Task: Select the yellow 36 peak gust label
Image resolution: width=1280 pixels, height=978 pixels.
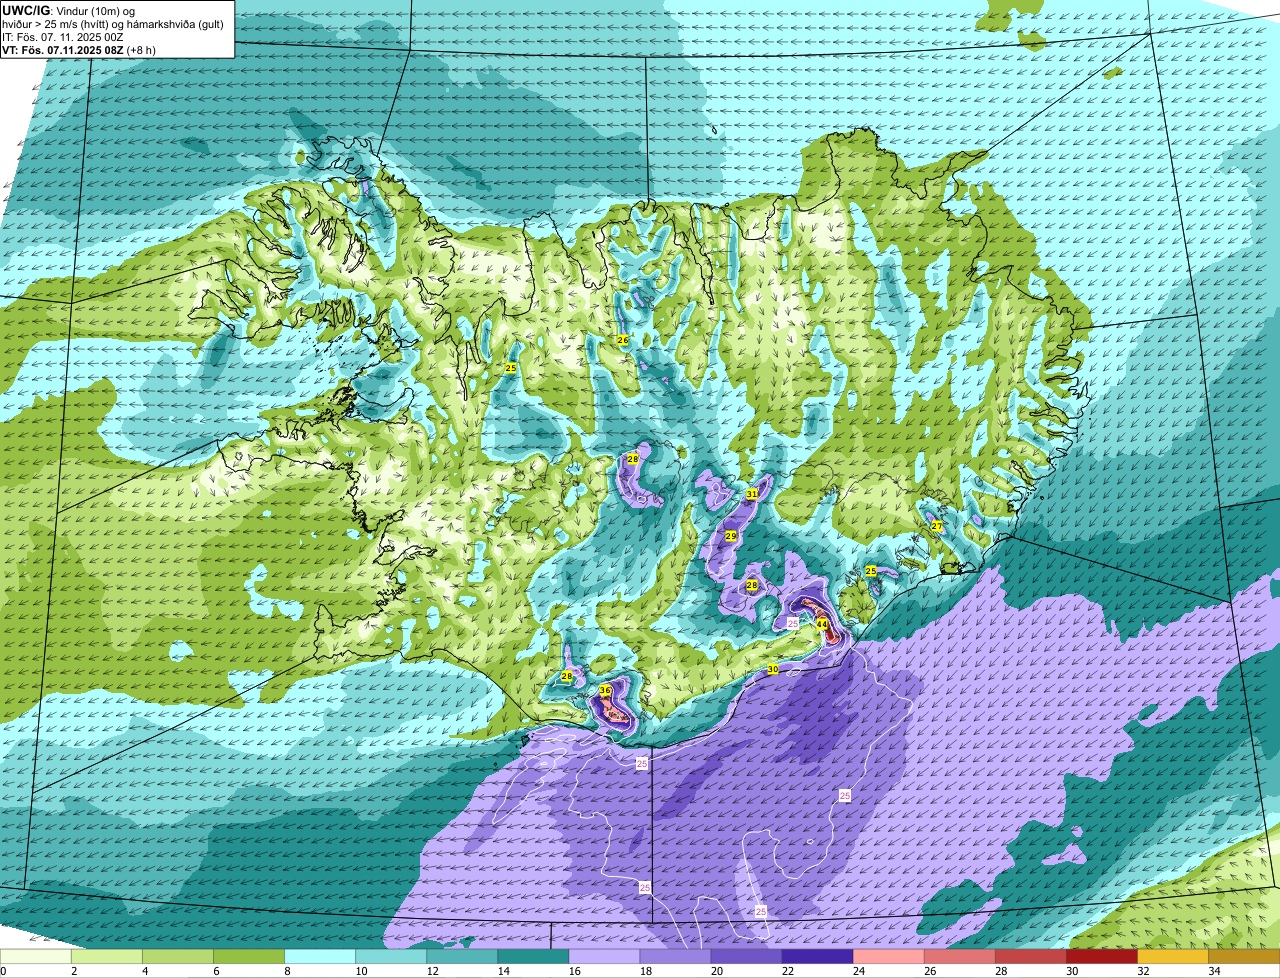Action: (x=605, y=690)
